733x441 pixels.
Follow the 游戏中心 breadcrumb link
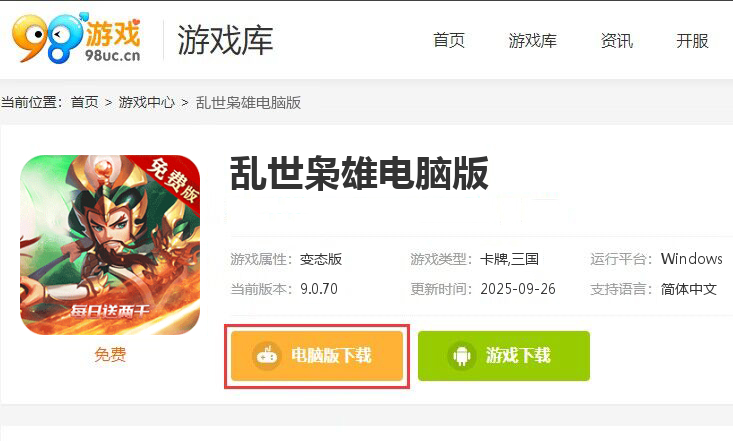coord(147,102)
